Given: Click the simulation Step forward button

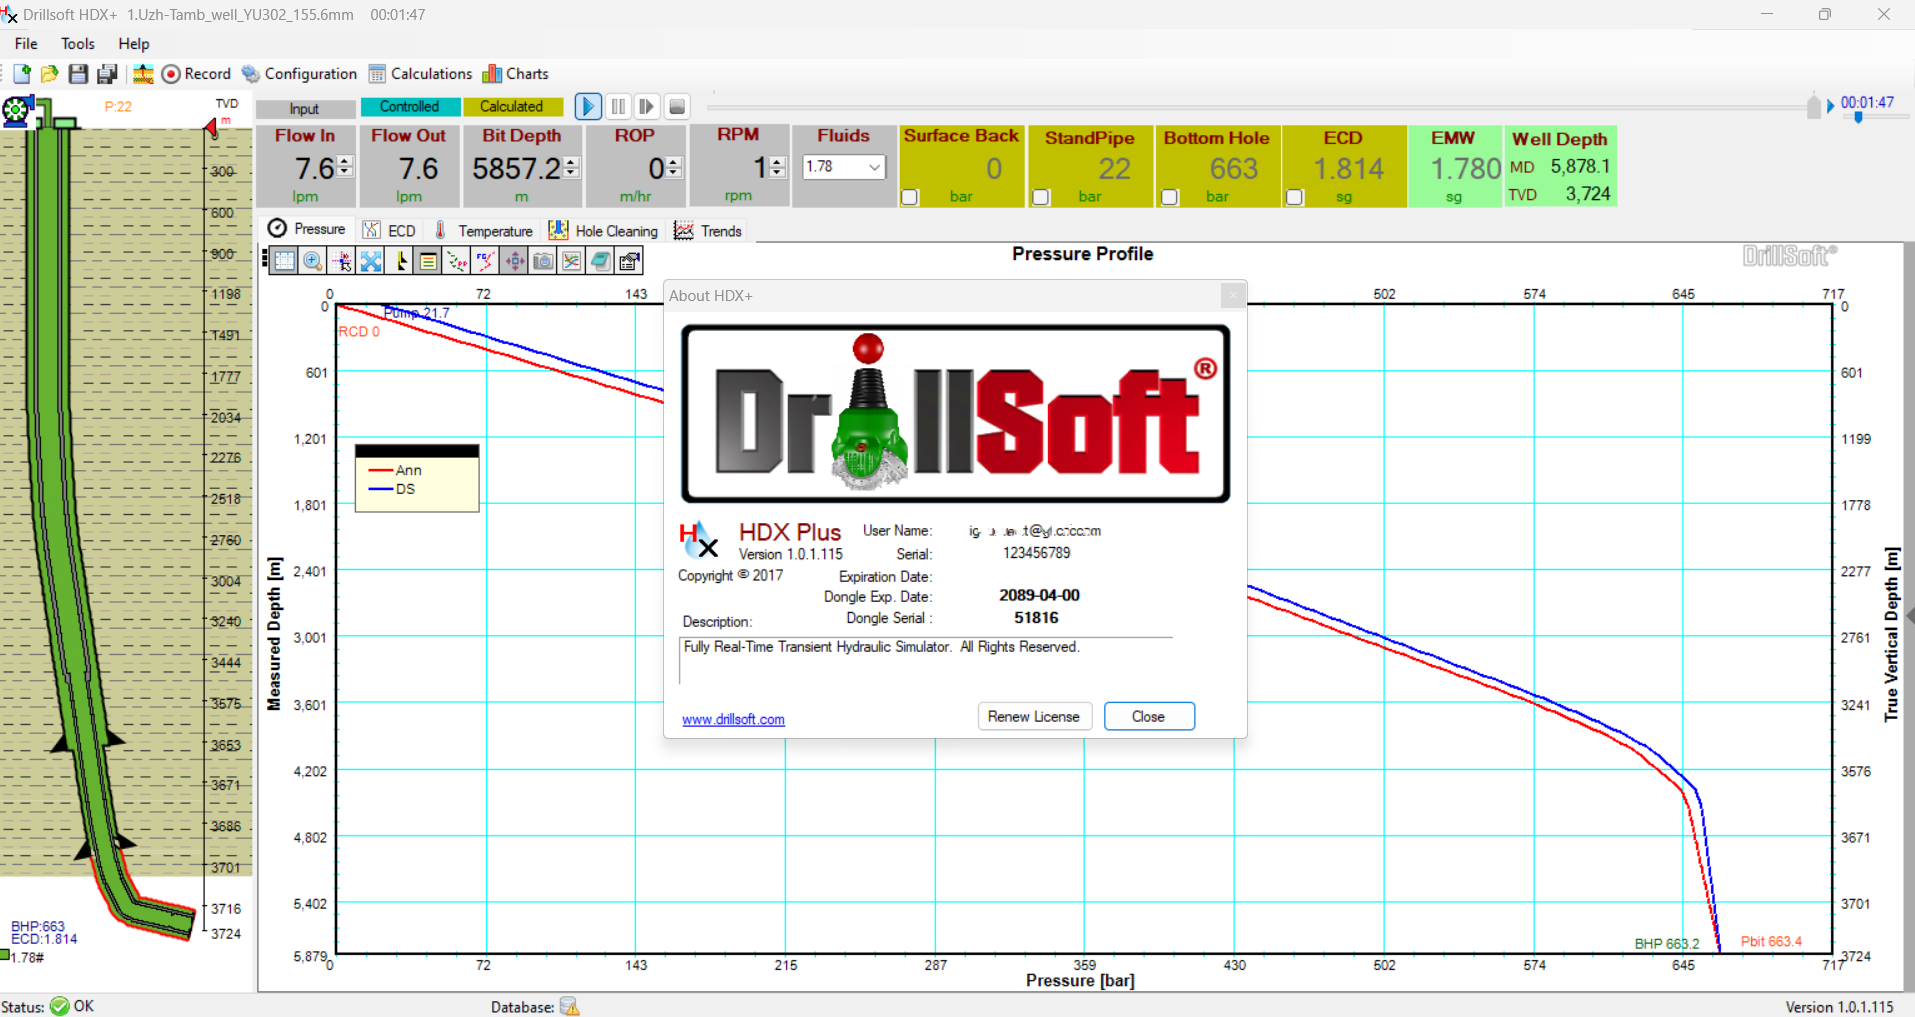Looking at the screenshot, I should click(647, 106).
